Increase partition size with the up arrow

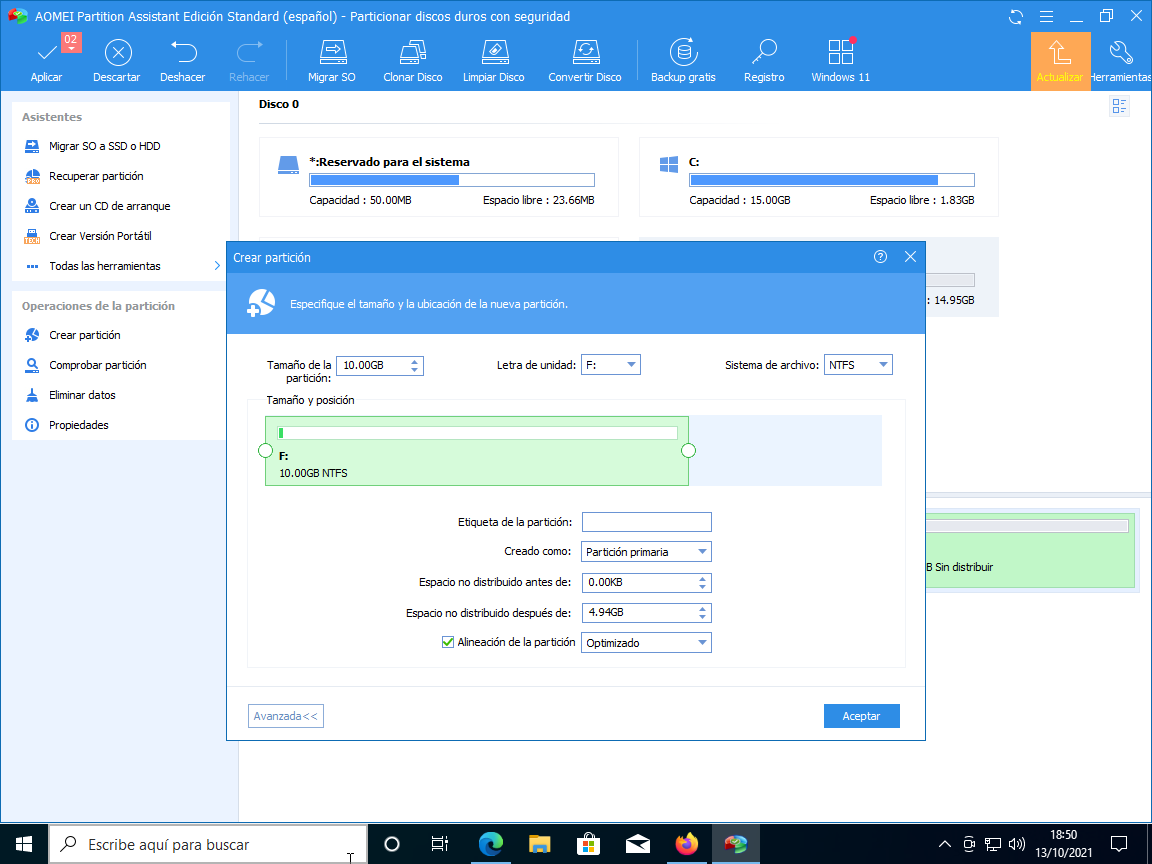(415, 361)
